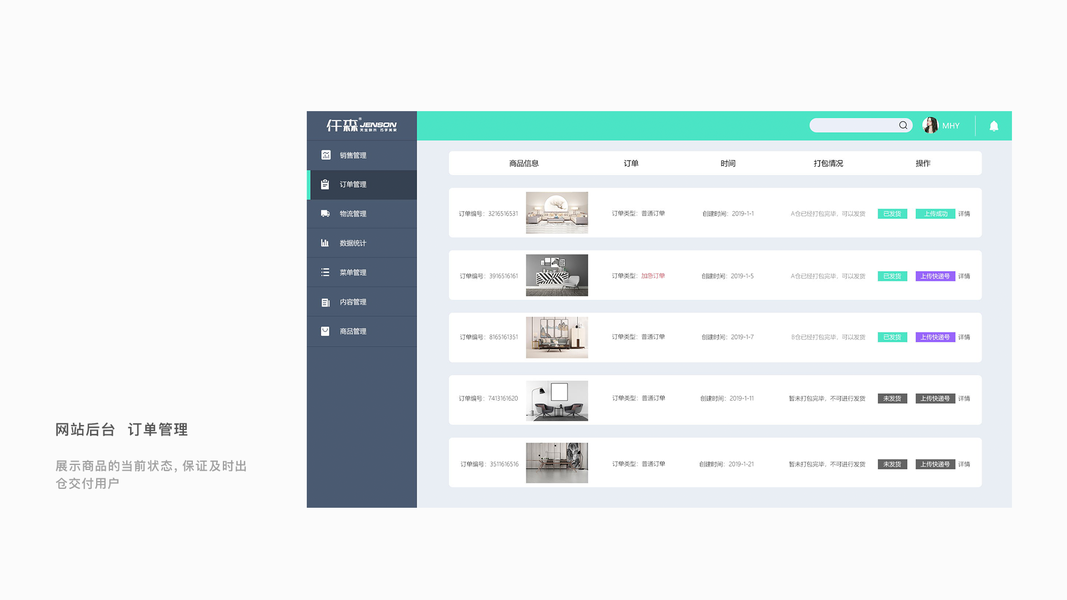Screen dimensions: 1067x600
Task: Open striped cabinet thumbnail of order 3916516161
Action: (557, 276)
